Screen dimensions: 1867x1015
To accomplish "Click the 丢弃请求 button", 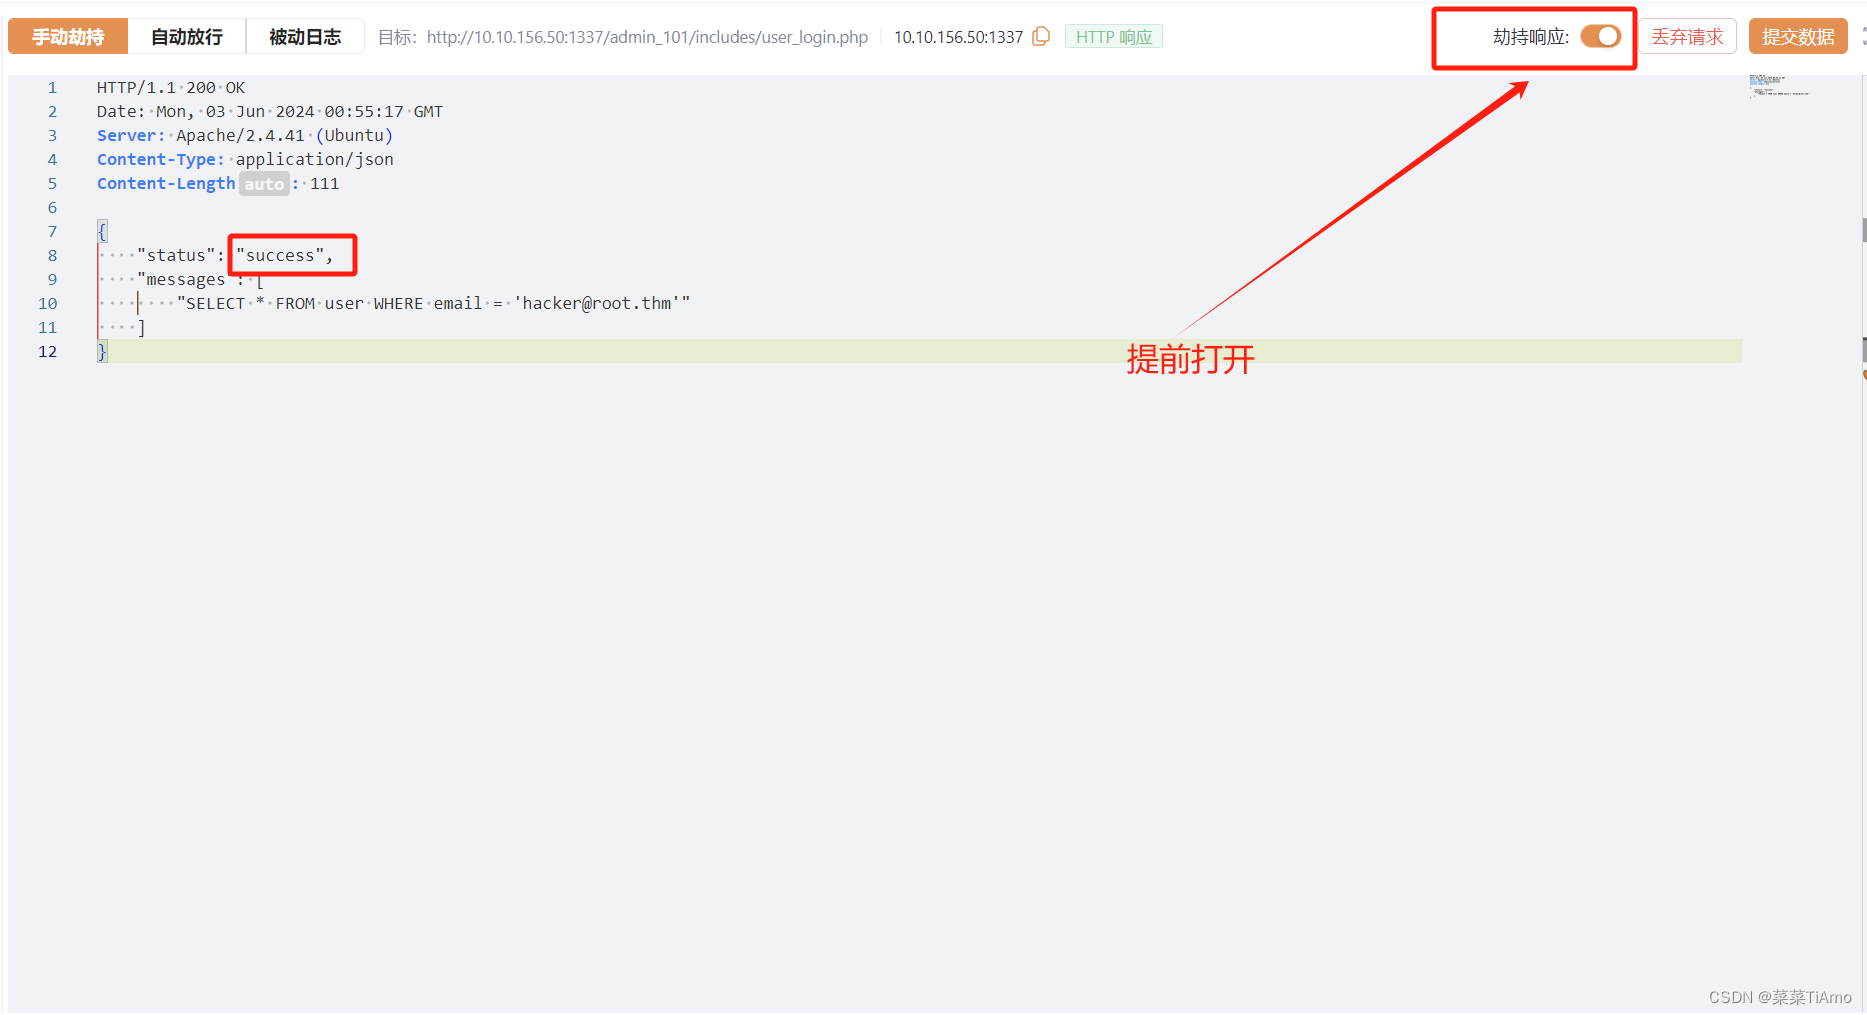I will point(1687,36).
